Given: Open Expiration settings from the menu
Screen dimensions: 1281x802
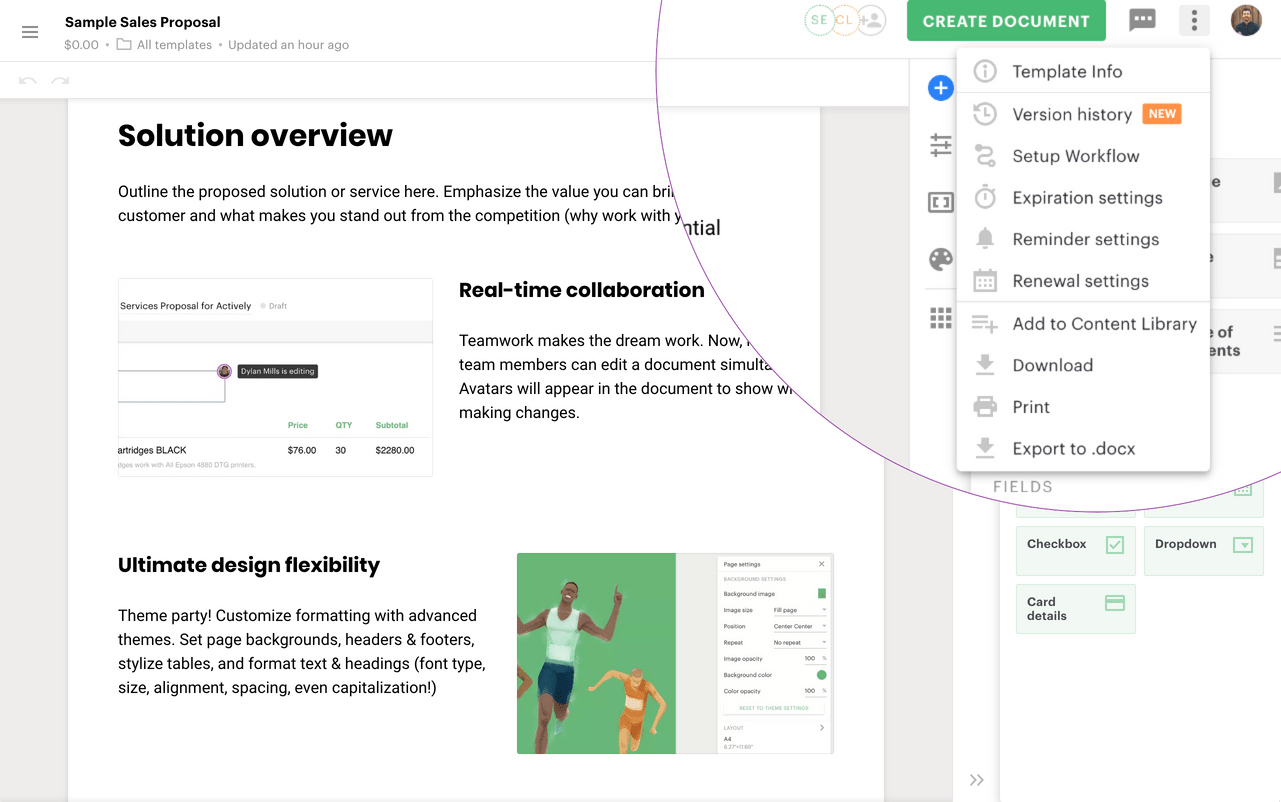Looking at the screenshot, I should pyautogui.click(x=1083, y=198).
